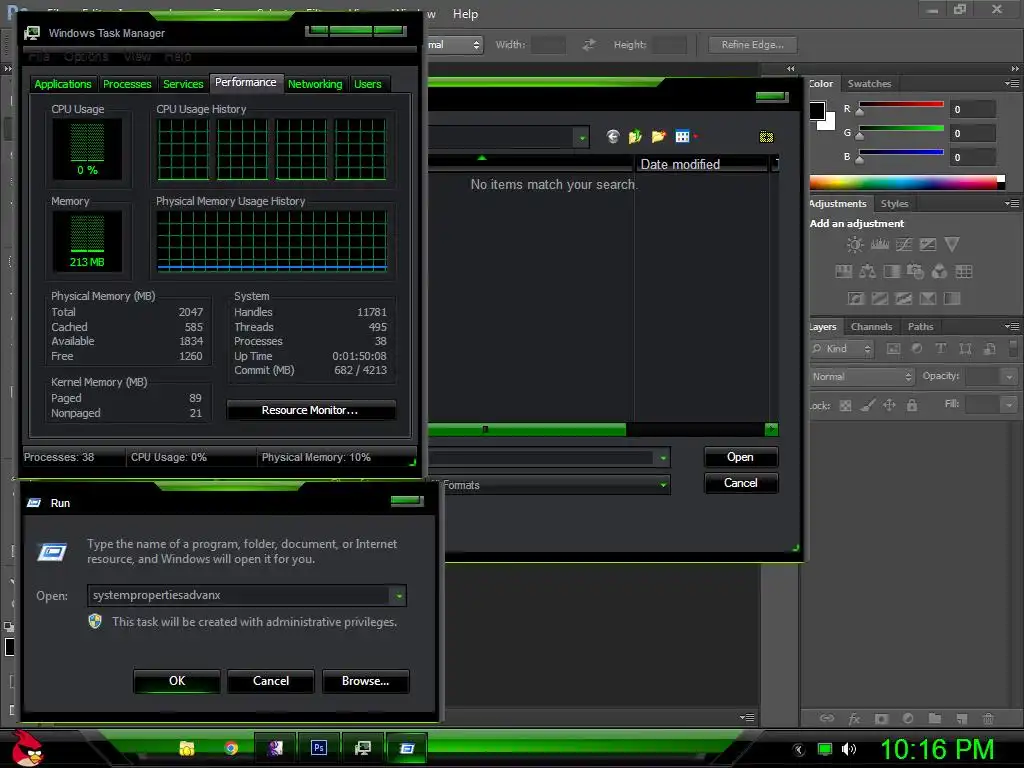The width and height of the screenshot is (1024, 768).
Task: Click the delete layer trash icon
Action: [988, 719]
